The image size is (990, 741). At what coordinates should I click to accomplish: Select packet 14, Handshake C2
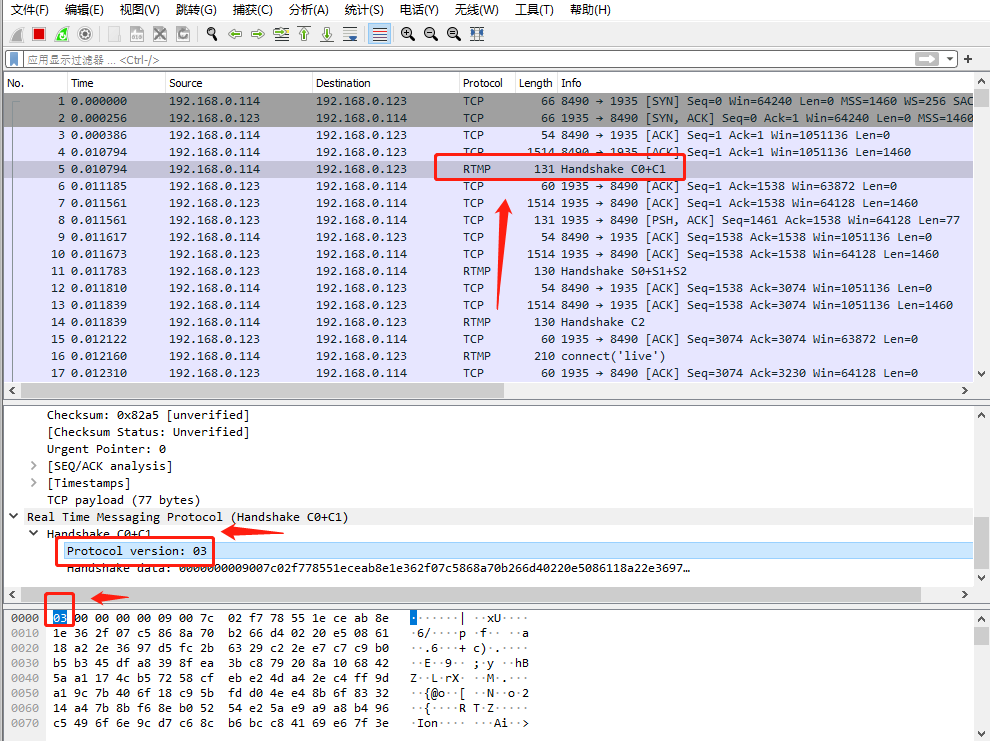click(488, 322)
